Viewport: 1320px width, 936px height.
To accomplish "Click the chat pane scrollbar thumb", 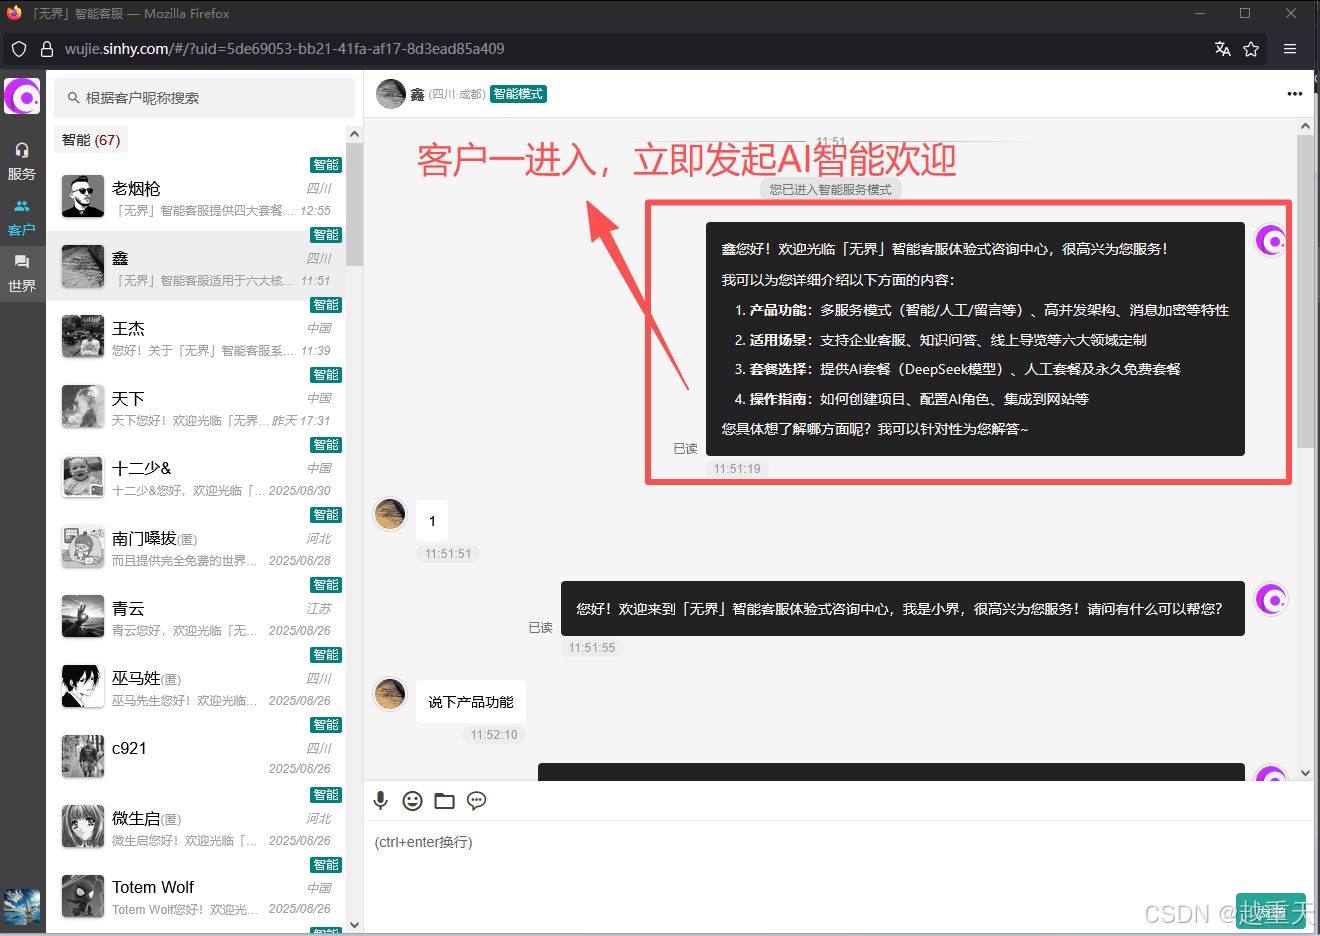I will 1305,291.
